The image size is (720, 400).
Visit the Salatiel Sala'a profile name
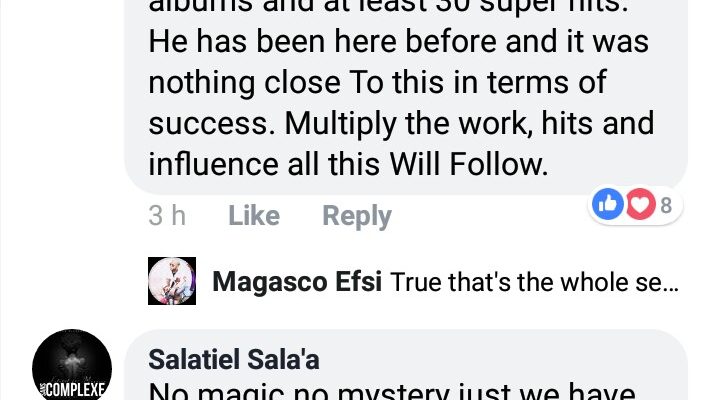tap(234, 359)
